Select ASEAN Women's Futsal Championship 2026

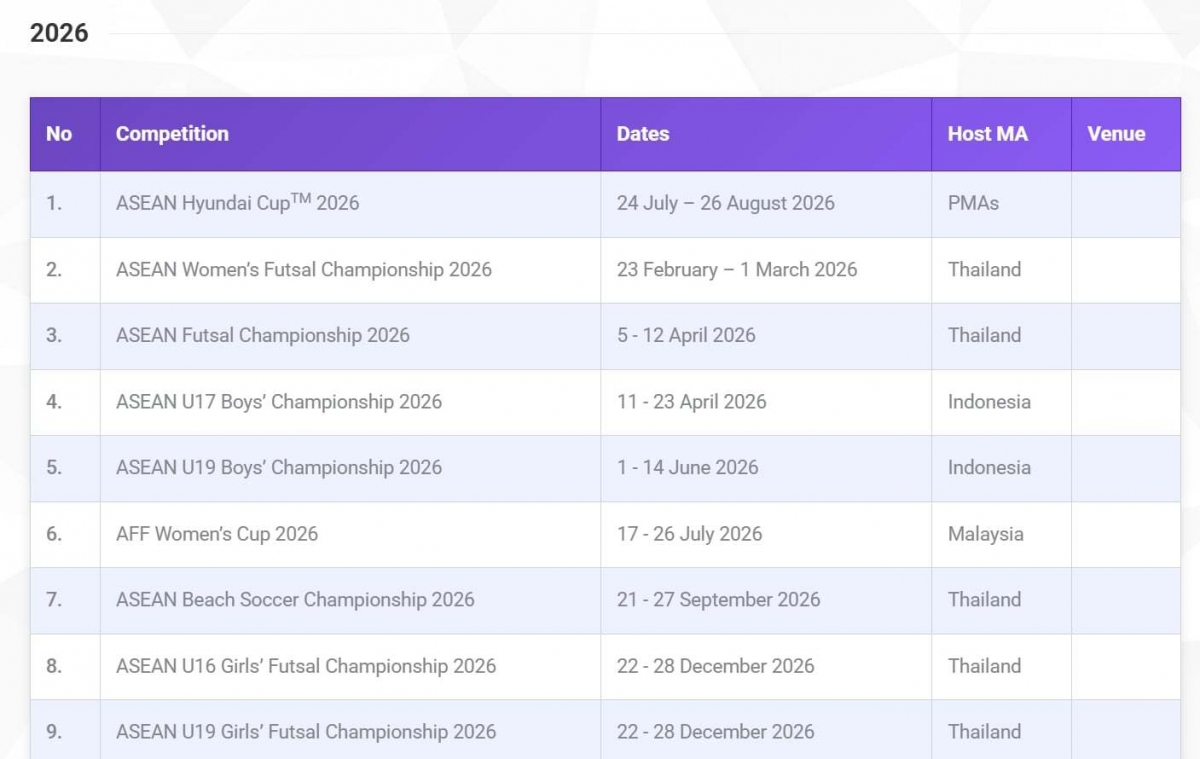click(303, 269)
